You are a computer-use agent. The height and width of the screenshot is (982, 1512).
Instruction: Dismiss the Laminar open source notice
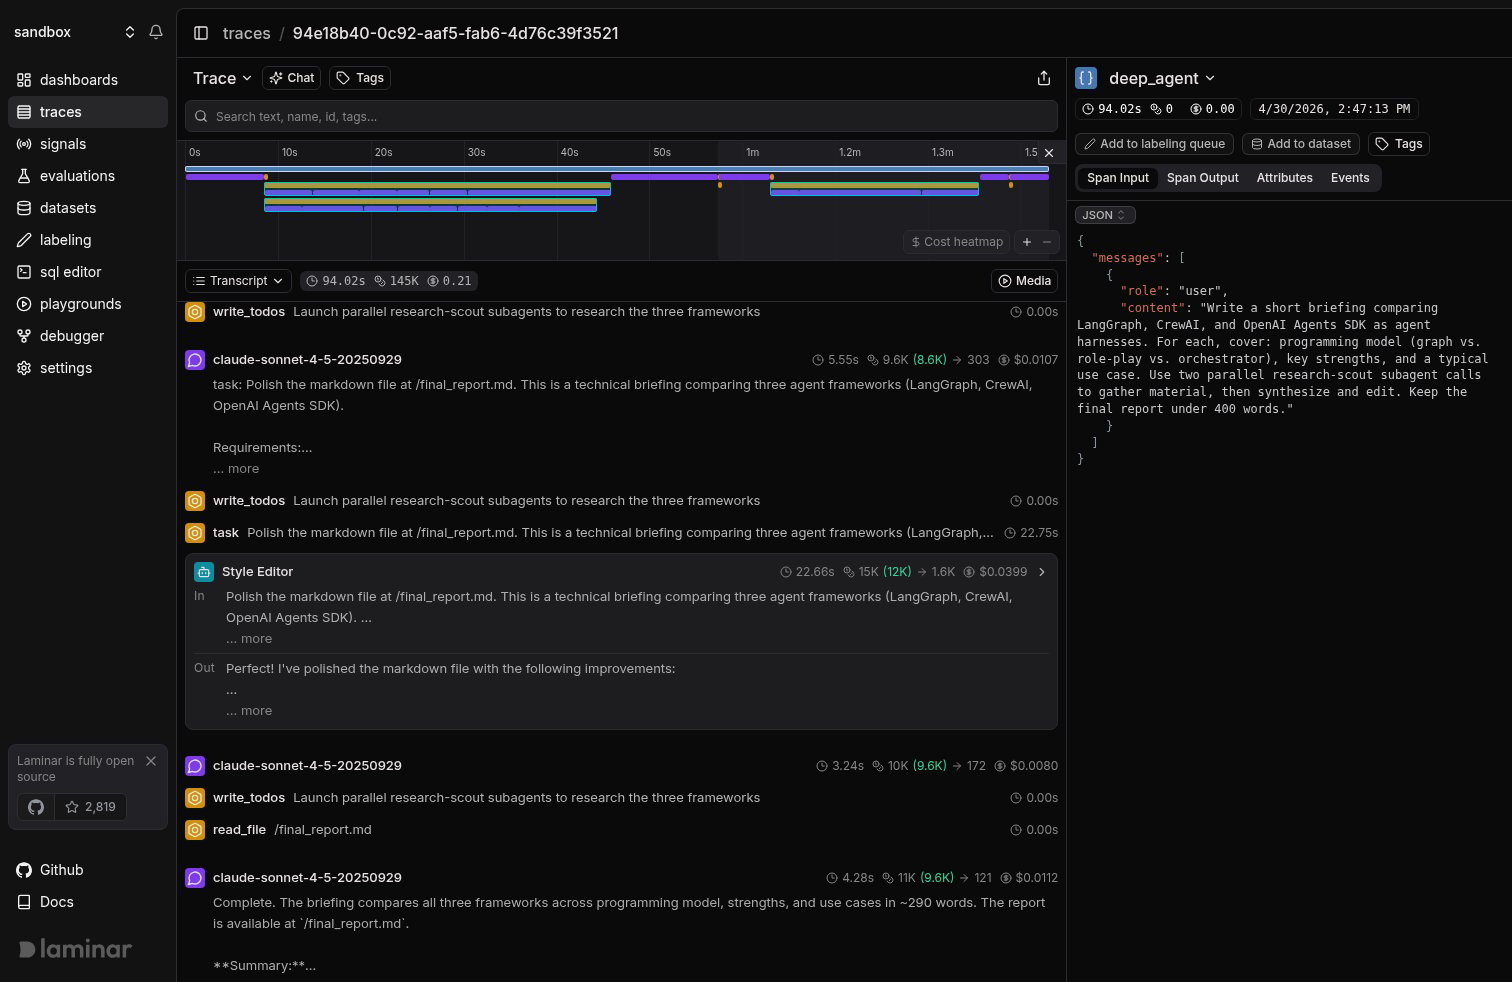coord(151,761)
